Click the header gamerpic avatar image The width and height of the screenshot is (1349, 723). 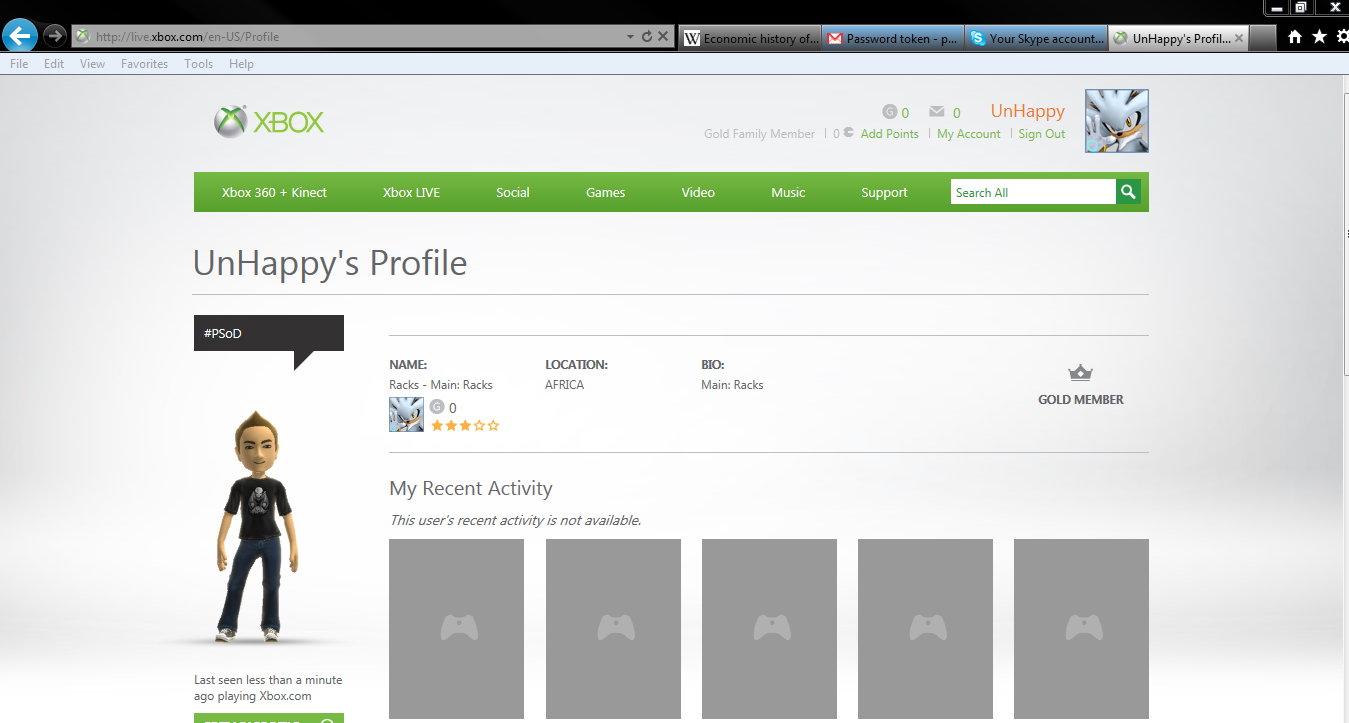pos(1117,121)
